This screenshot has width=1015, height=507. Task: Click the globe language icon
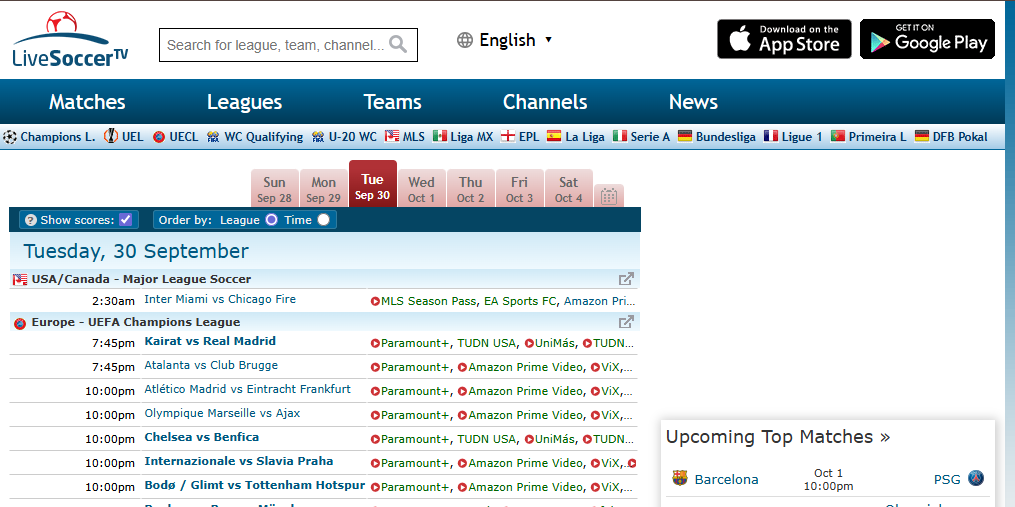pos(465,40)
